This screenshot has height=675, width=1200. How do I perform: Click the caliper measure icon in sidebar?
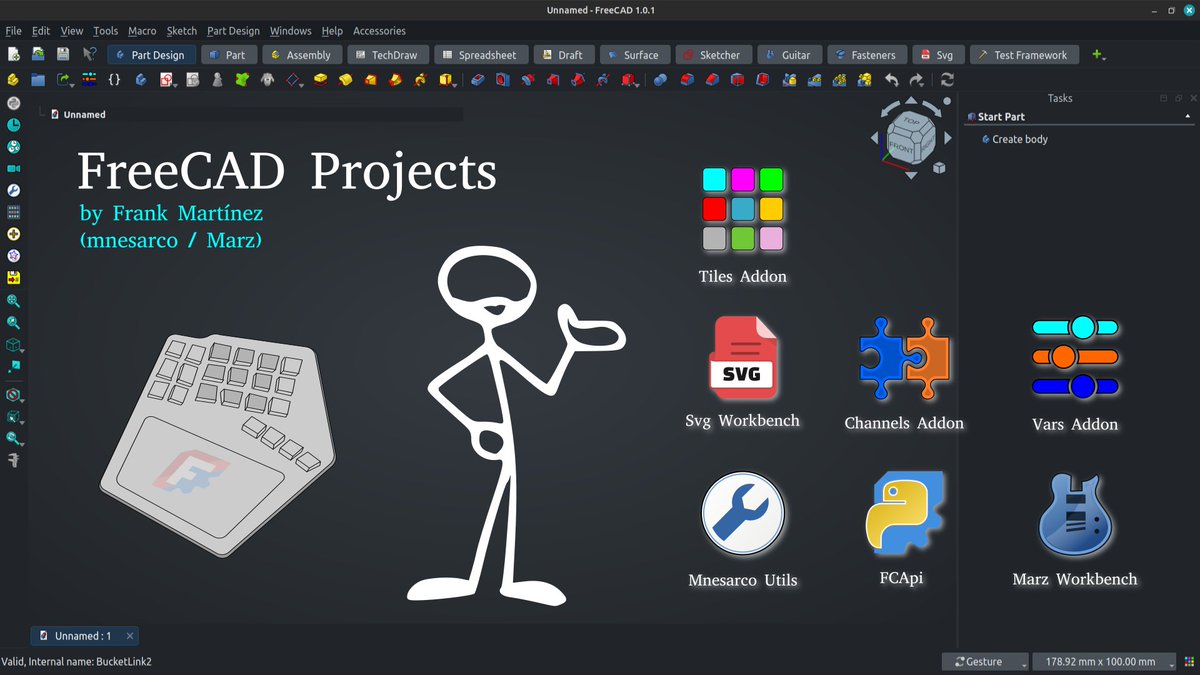pos(14,460)
